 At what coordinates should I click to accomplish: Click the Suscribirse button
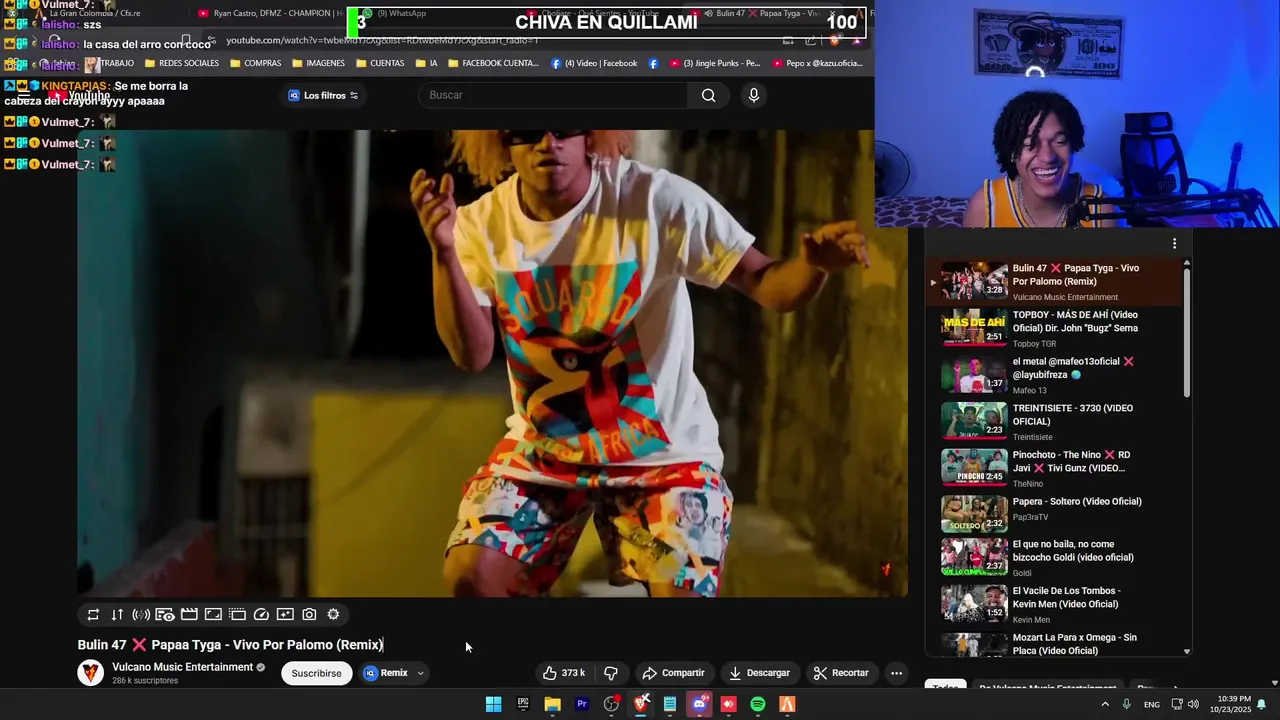(316, 673)
